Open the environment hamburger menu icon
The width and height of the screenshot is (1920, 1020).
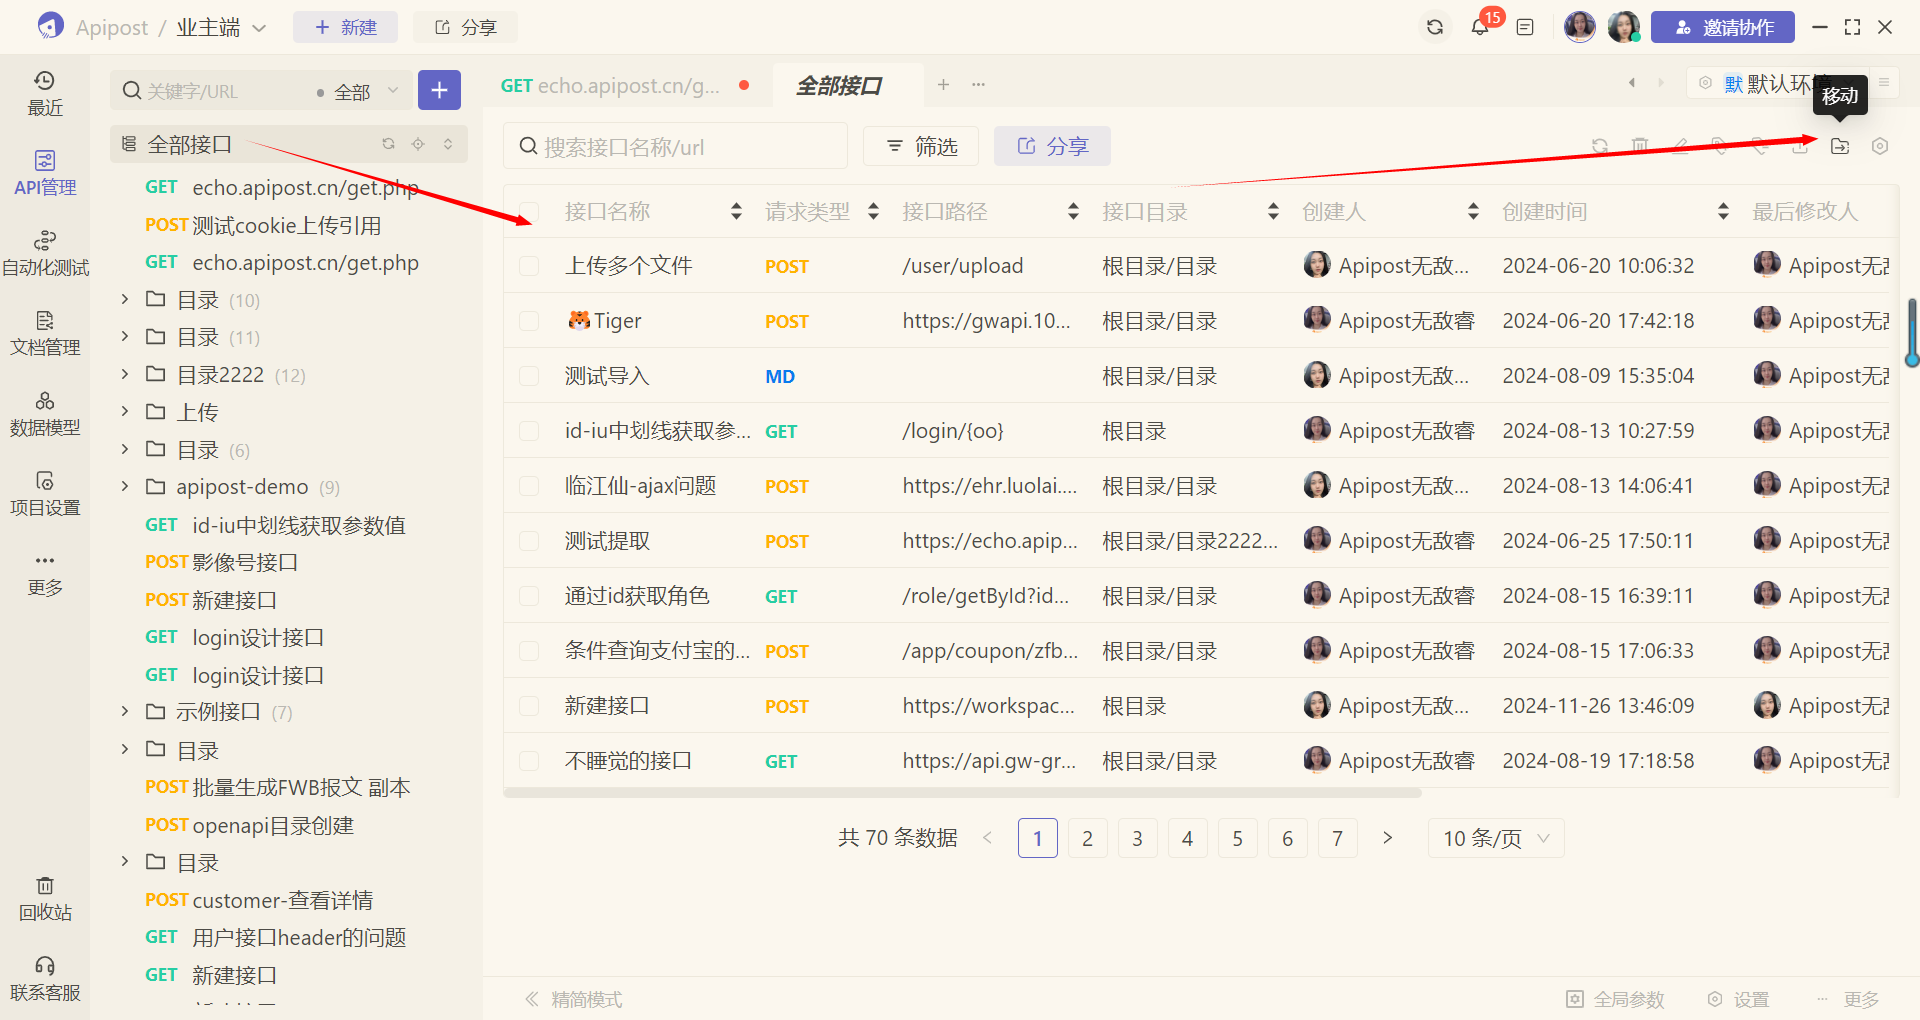(1884, 83)
